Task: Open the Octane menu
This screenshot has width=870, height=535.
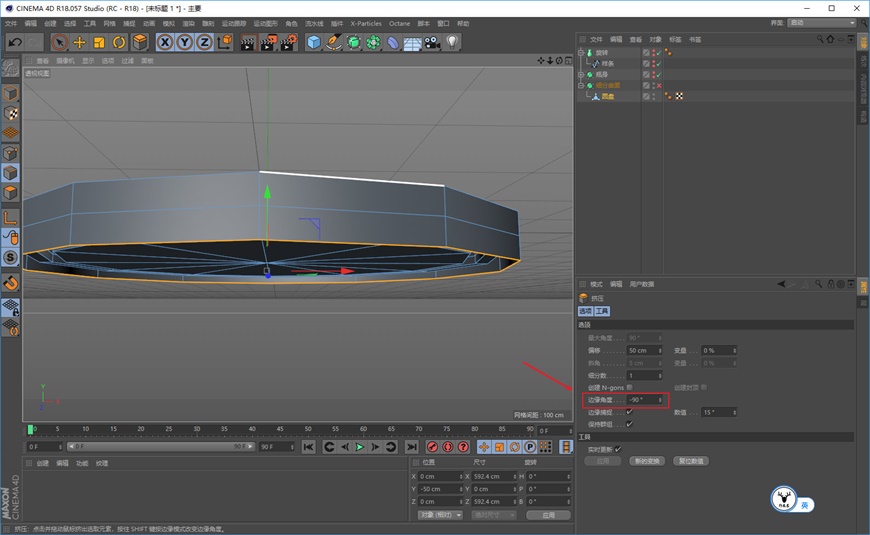Action: [399, 23]
